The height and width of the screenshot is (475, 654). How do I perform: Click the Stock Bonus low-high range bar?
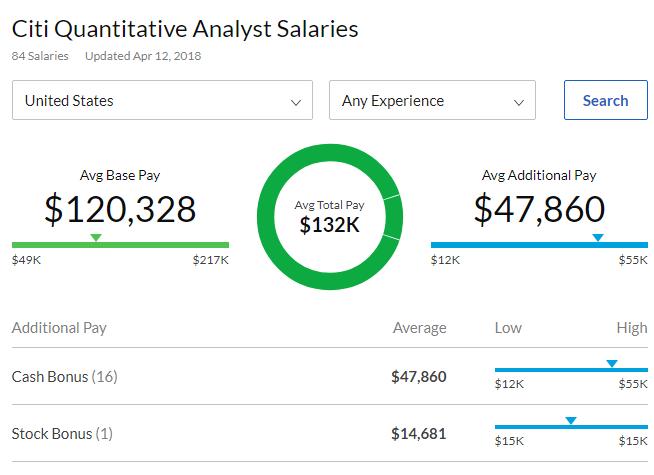click(x=571, y=427)
